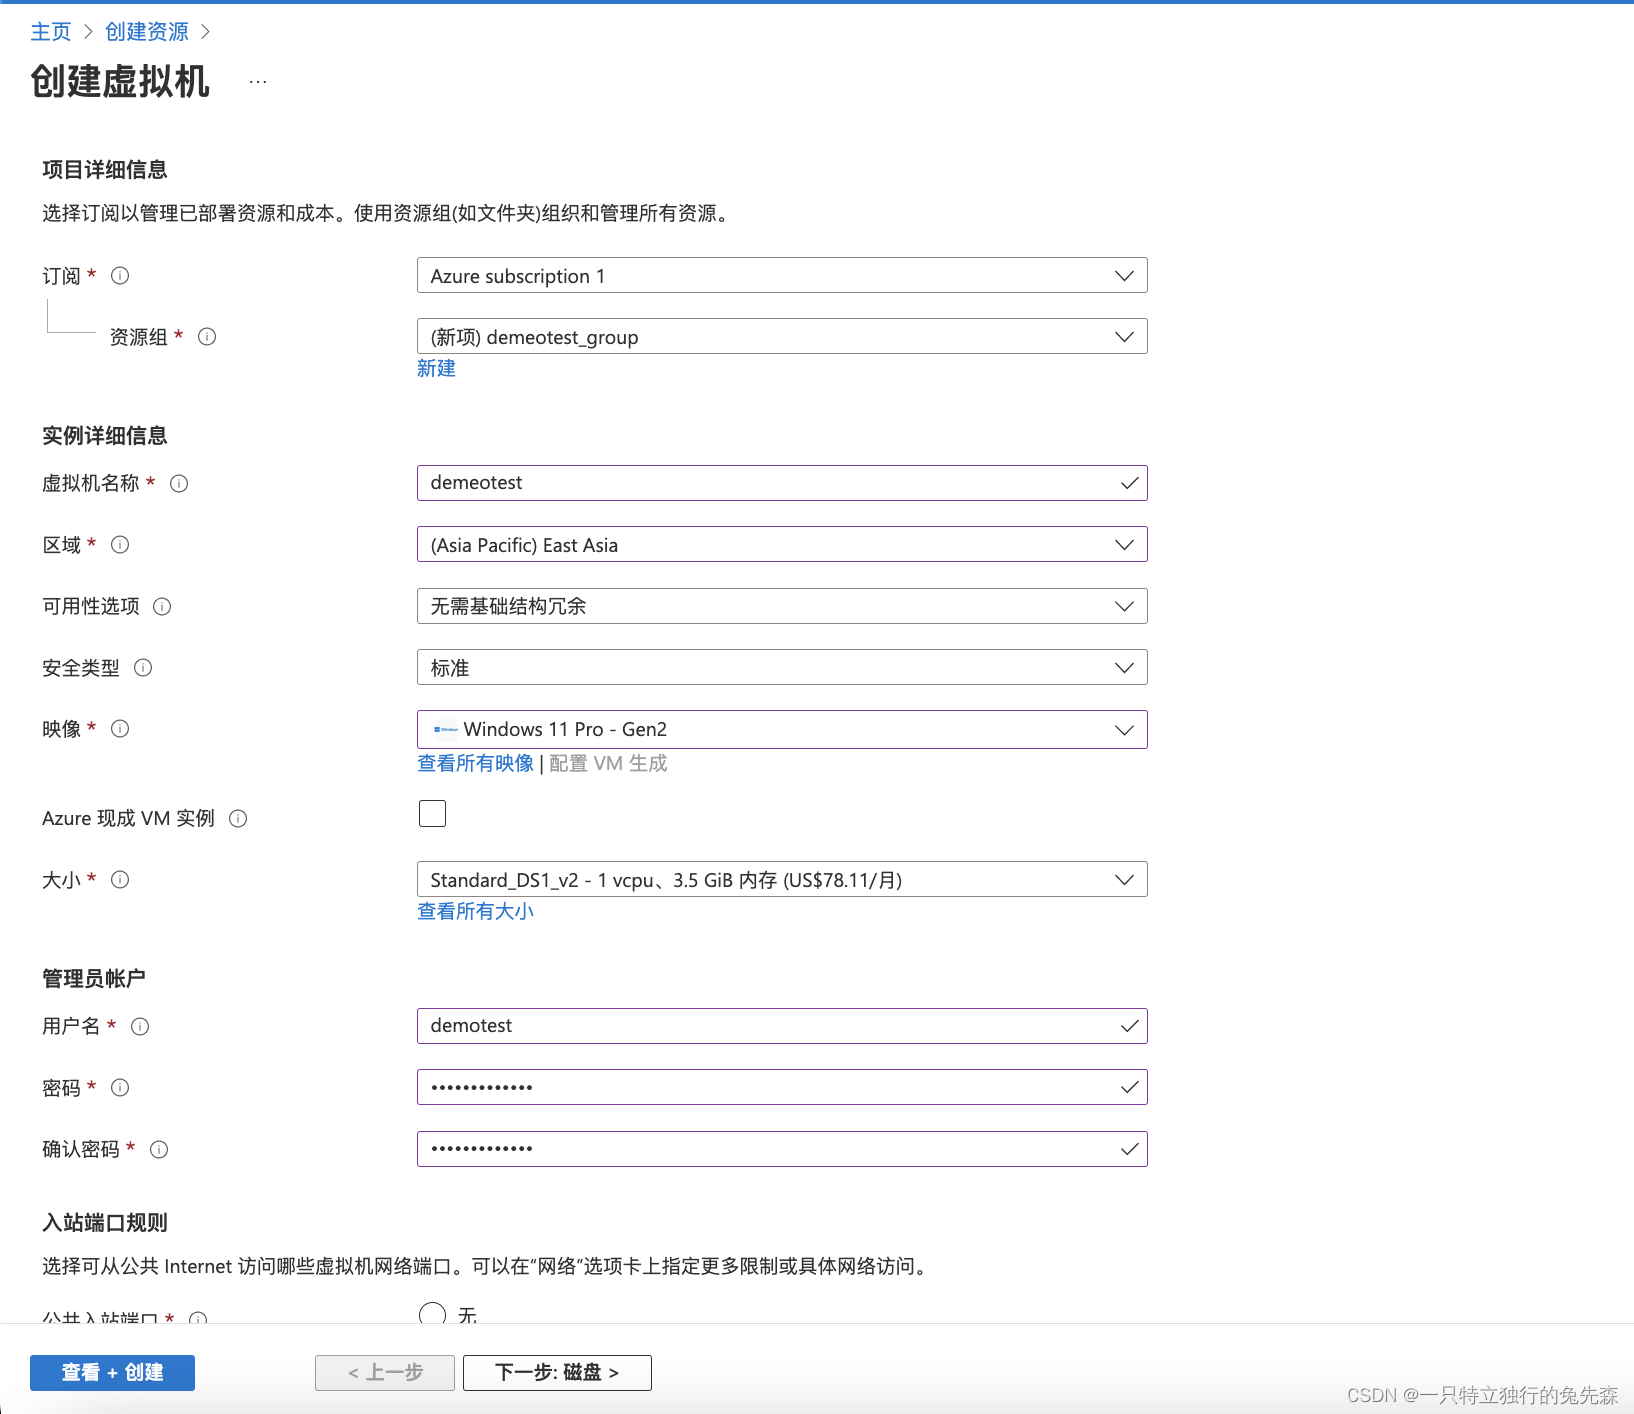1634x1414 pixels.
Task: Click the 查看 + 创建 button
Action: tap(112, 1373)
